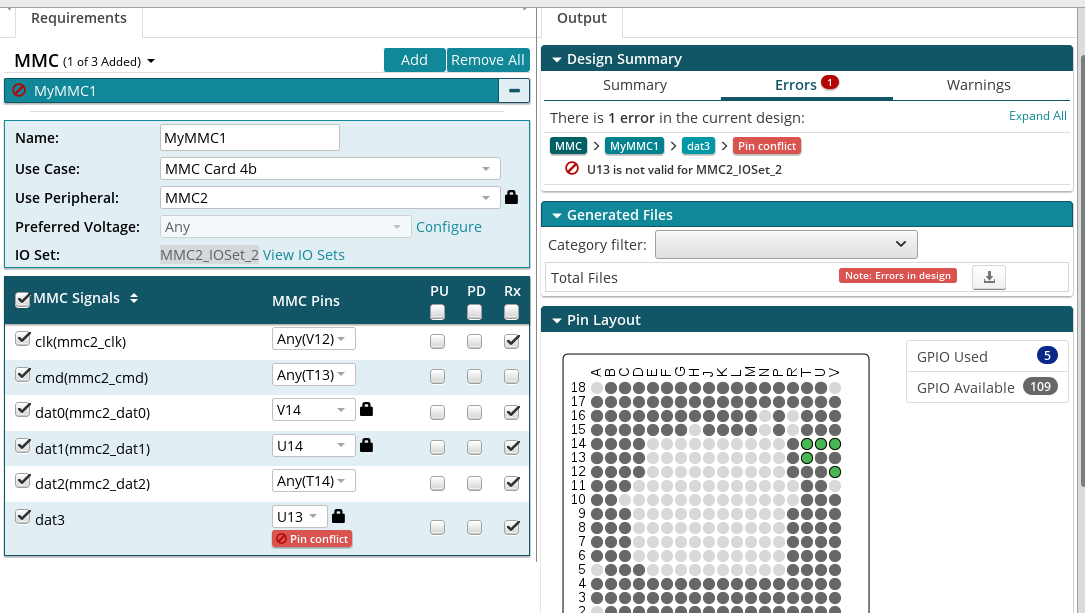The image size is (1085, 613).
Task: Open the MMC (1 of 3 Added) dropdown arrow
Action: pyautogui.click(x=151, y=62)
